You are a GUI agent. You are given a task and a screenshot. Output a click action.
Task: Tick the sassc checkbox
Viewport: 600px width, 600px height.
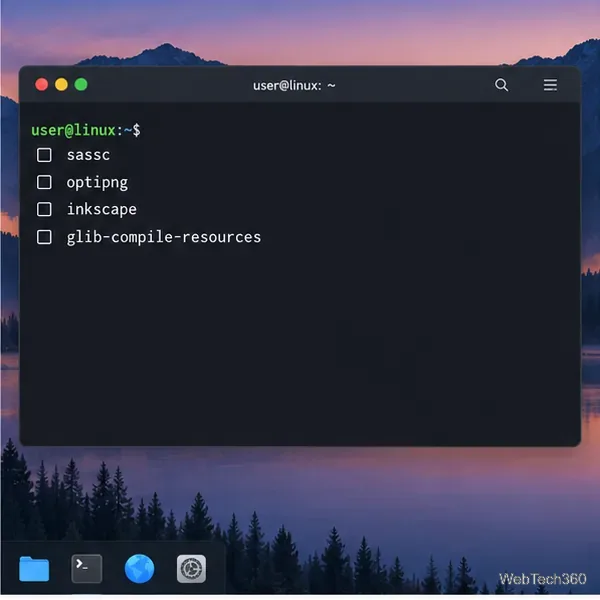(44, 155)
